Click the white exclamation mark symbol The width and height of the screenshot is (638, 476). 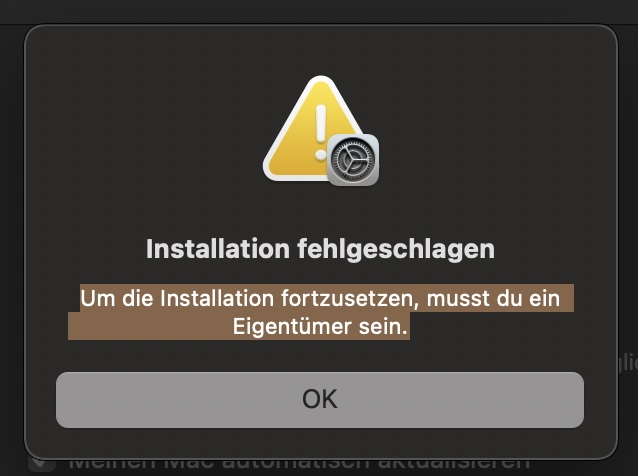[x=321, y=132]
